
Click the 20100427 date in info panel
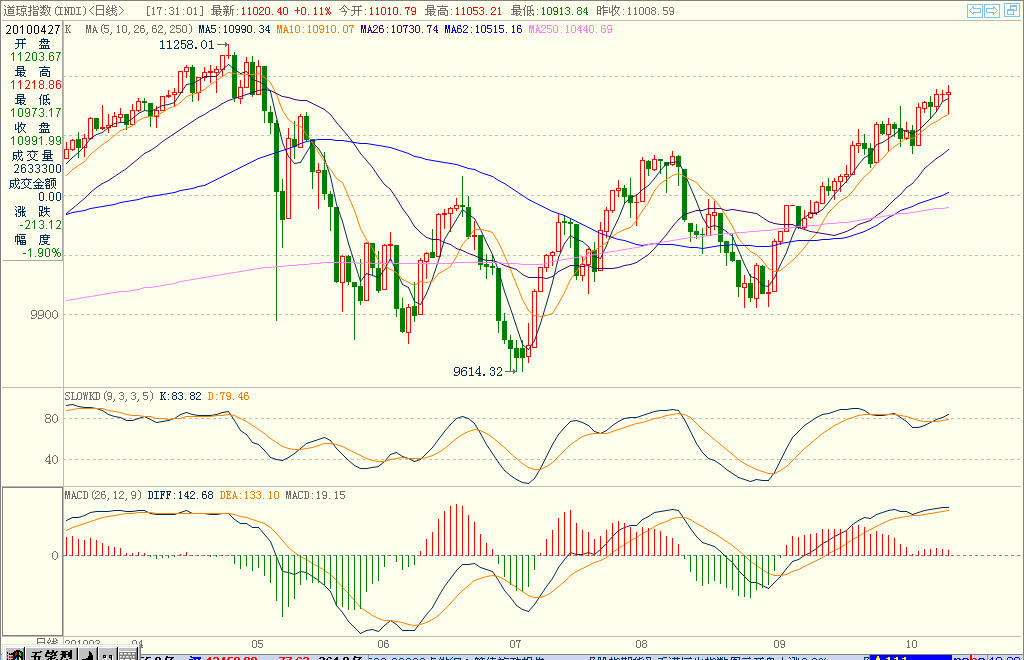[33, 30]
